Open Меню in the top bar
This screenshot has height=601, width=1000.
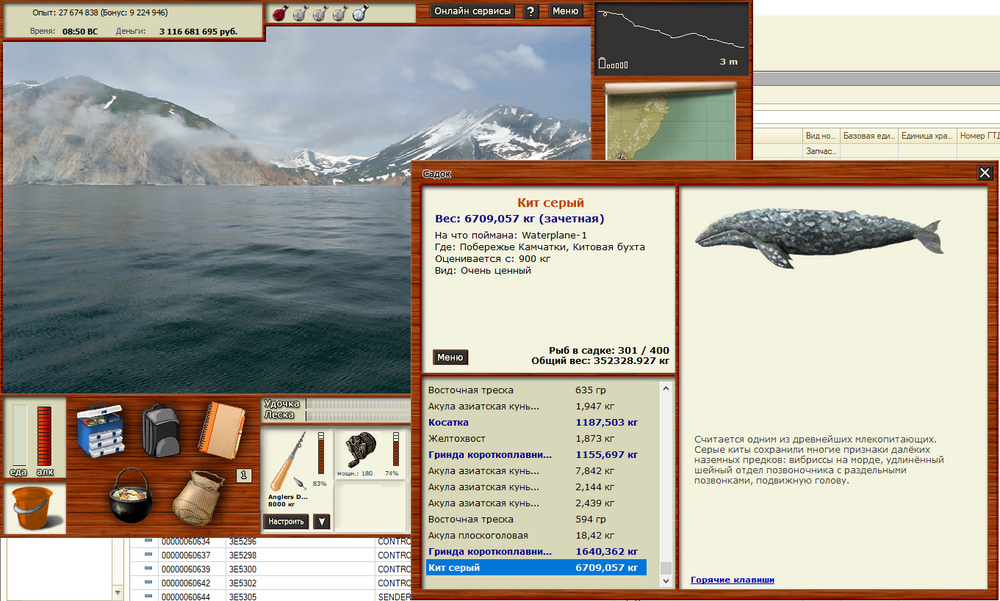pyautogui.click(x=565, y=11)
